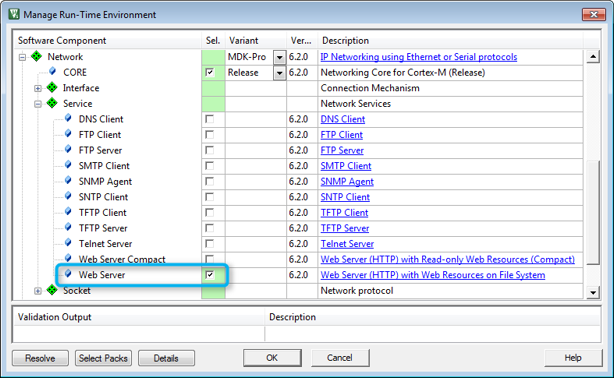Click the green Network component diamond icon
This screenshot has width=614, height=378.
tap(36, 56)
